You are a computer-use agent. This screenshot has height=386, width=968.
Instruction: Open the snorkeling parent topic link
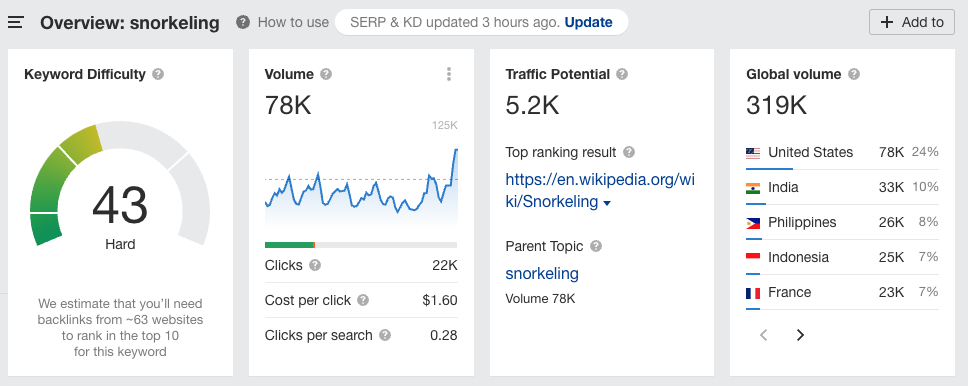[542, 274]
